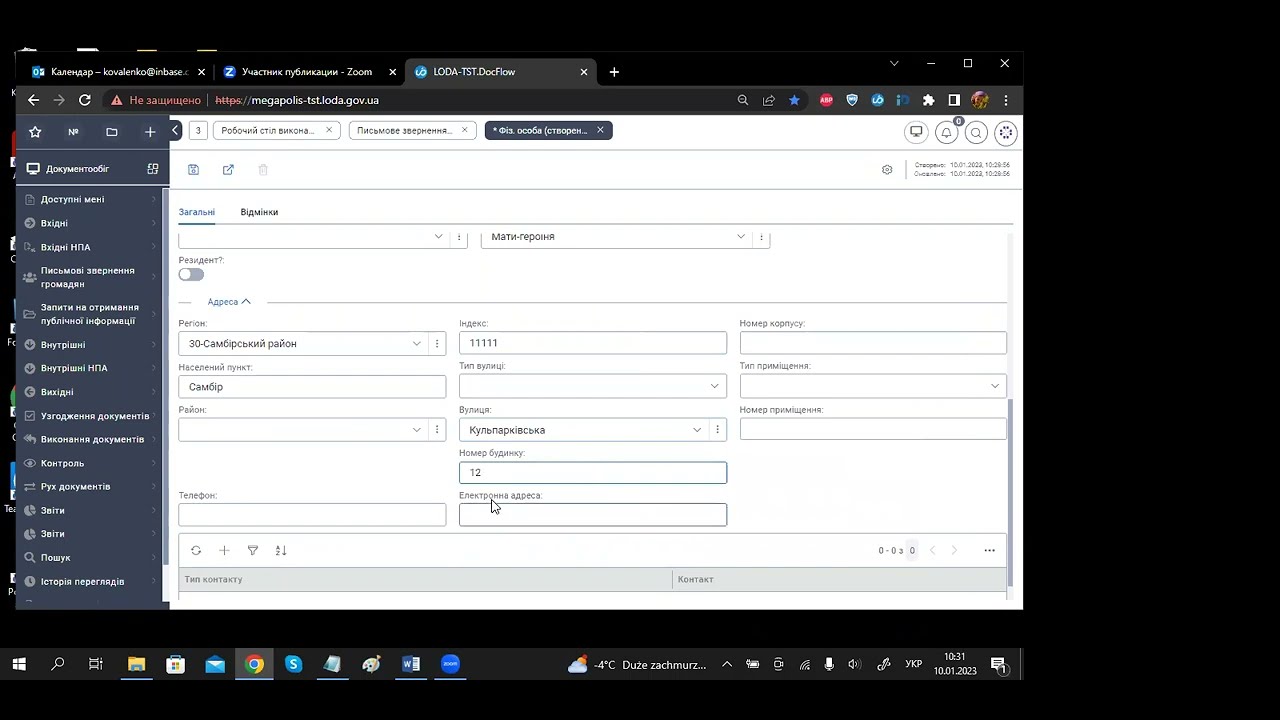Open the Тип вулиці dropdown
The width and height of the screenshot is (1280, 720).
pyautogui.click(x=715, y=386)
